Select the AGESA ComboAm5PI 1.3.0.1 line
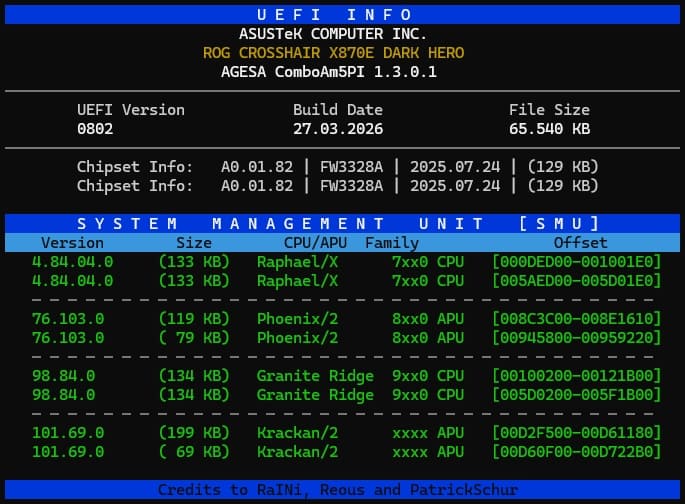This screenshot has width=685, height=504. [x=328, y=72]
